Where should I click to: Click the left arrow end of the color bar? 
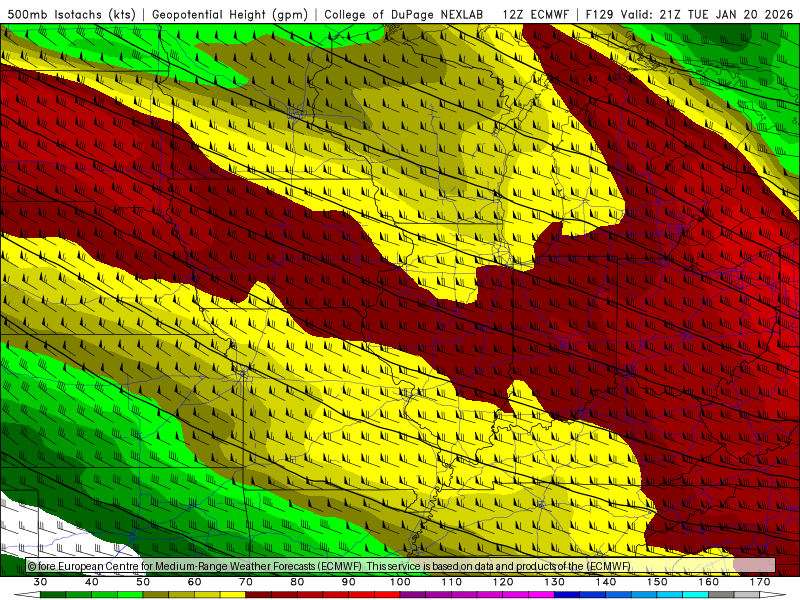(27, 595)
